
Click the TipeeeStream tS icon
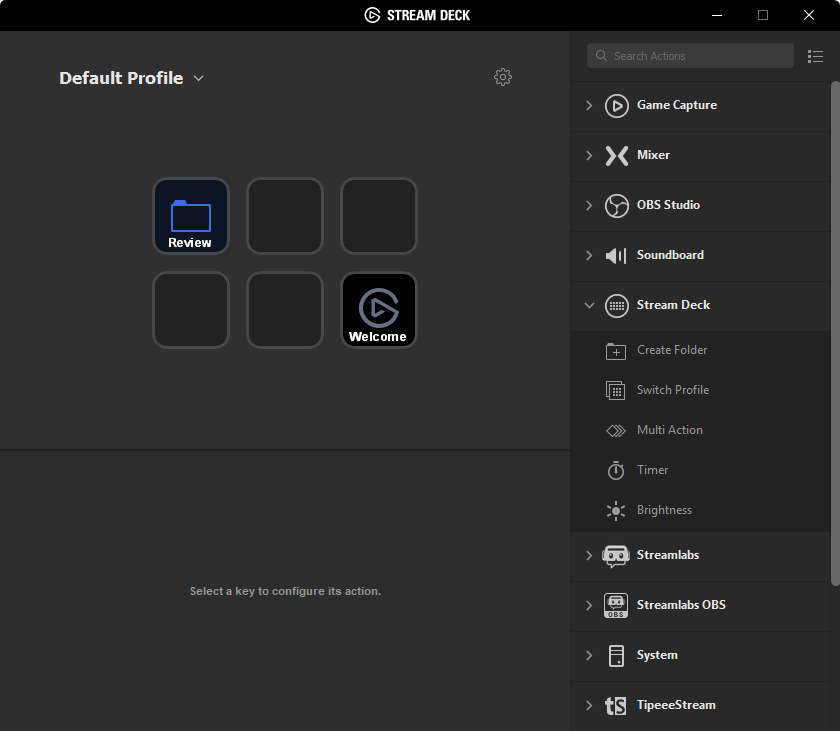click(x=616, y=706)
